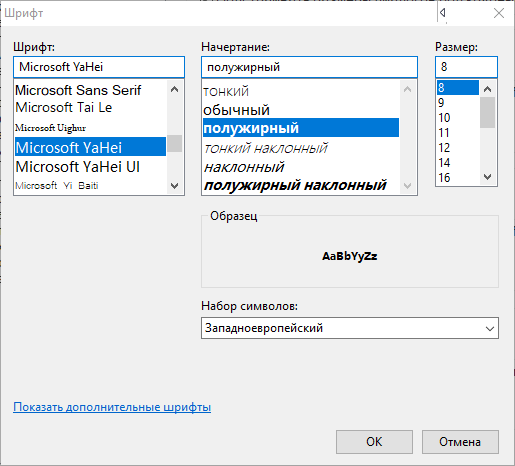Select size 16
This screenshot has width=515, height=466.
[458, 178]
